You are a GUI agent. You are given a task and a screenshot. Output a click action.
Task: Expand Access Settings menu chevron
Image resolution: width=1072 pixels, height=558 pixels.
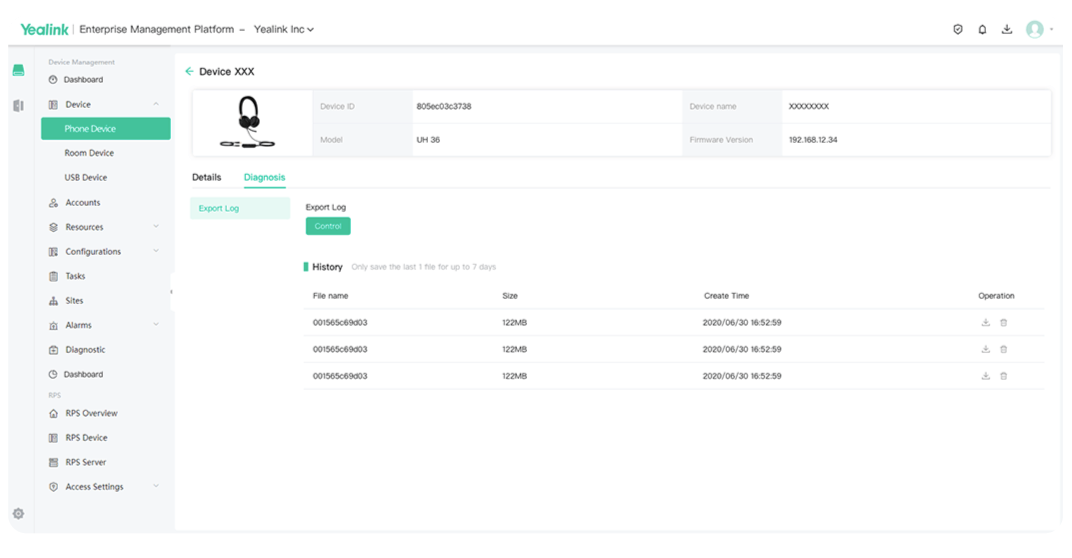pos(156,486)
